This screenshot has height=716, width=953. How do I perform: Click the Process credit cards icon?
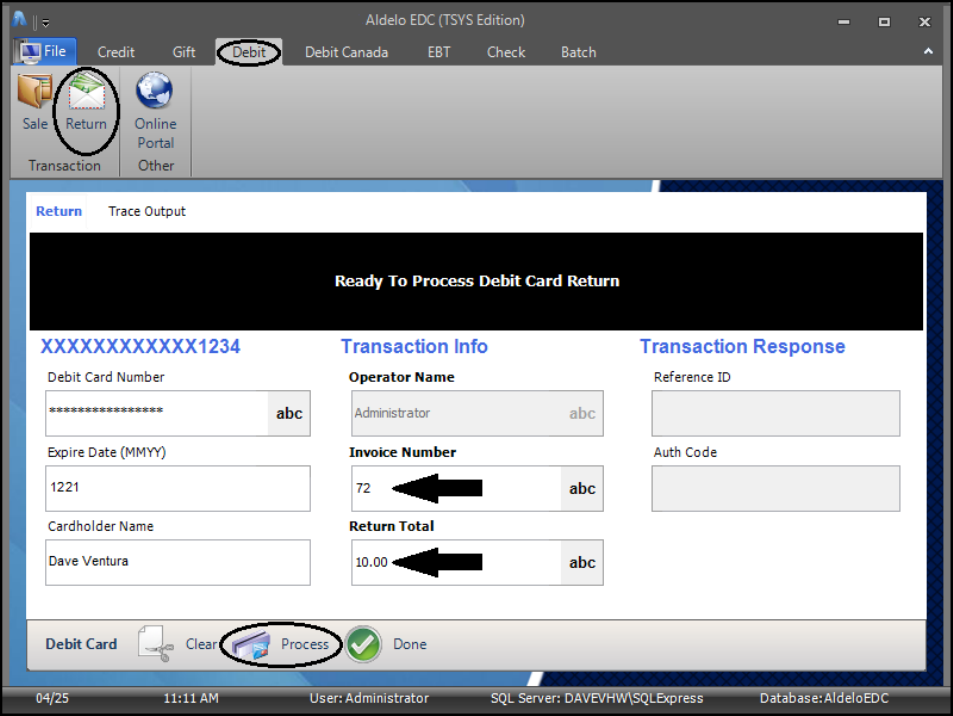point(251,645)
